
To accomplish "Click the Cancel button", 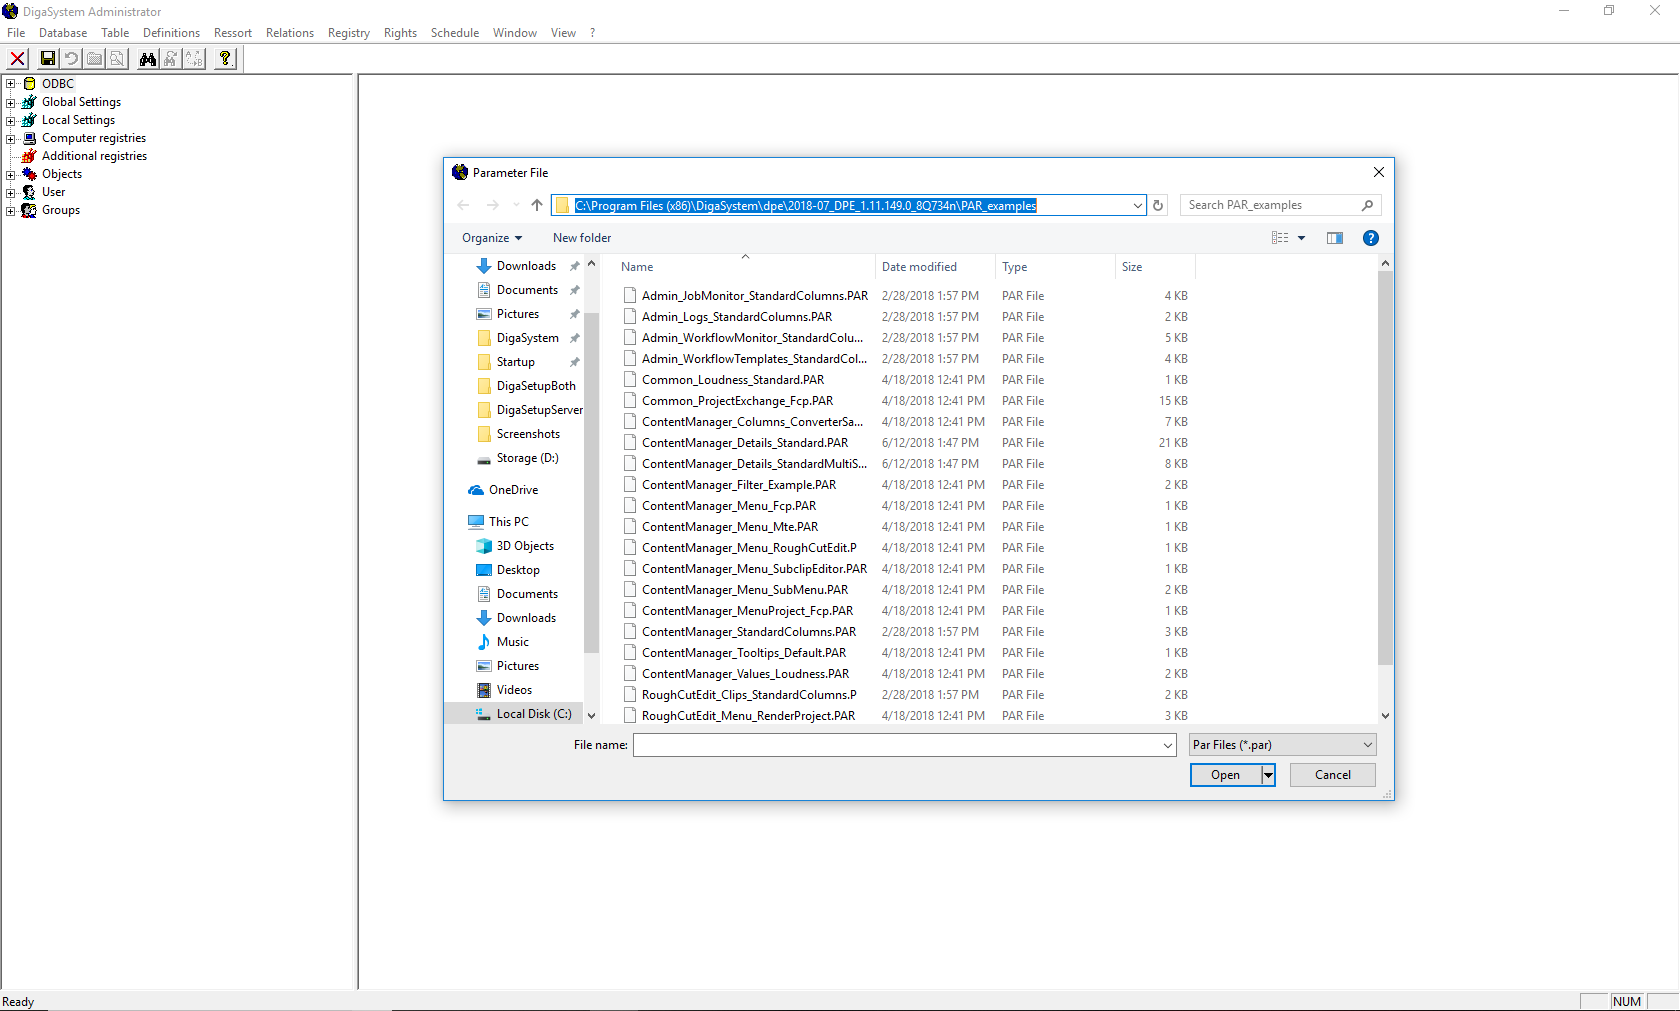I will tap(1332, 775).
